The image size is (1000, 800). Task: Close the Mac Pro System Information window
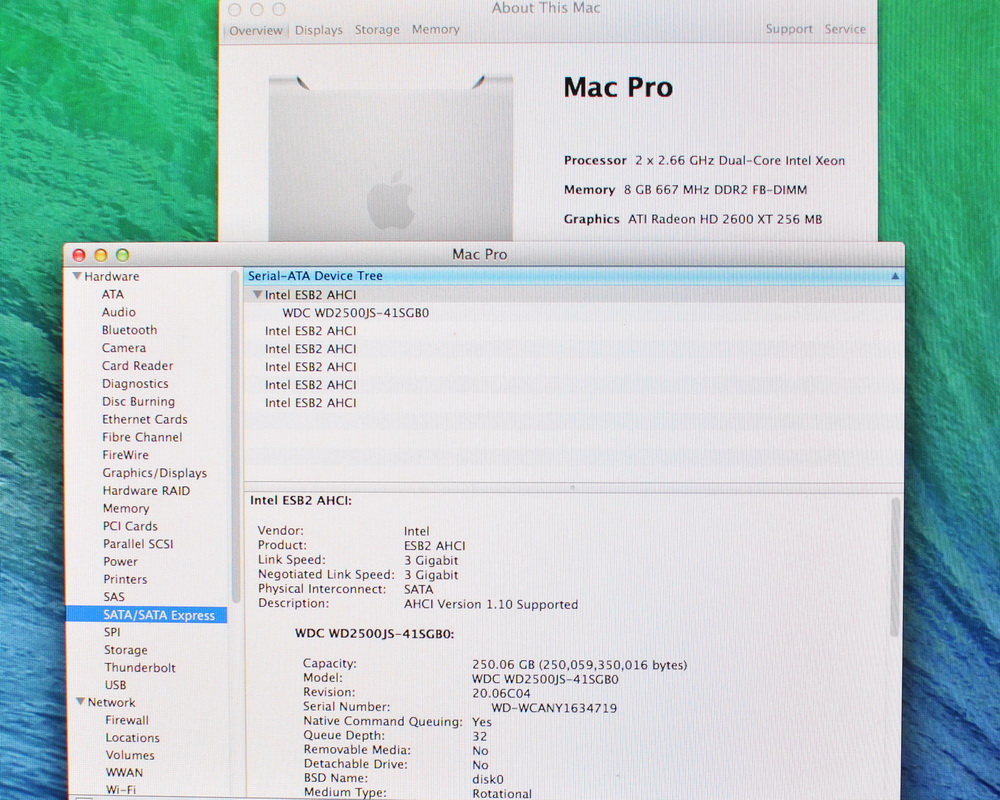[79, 255]
